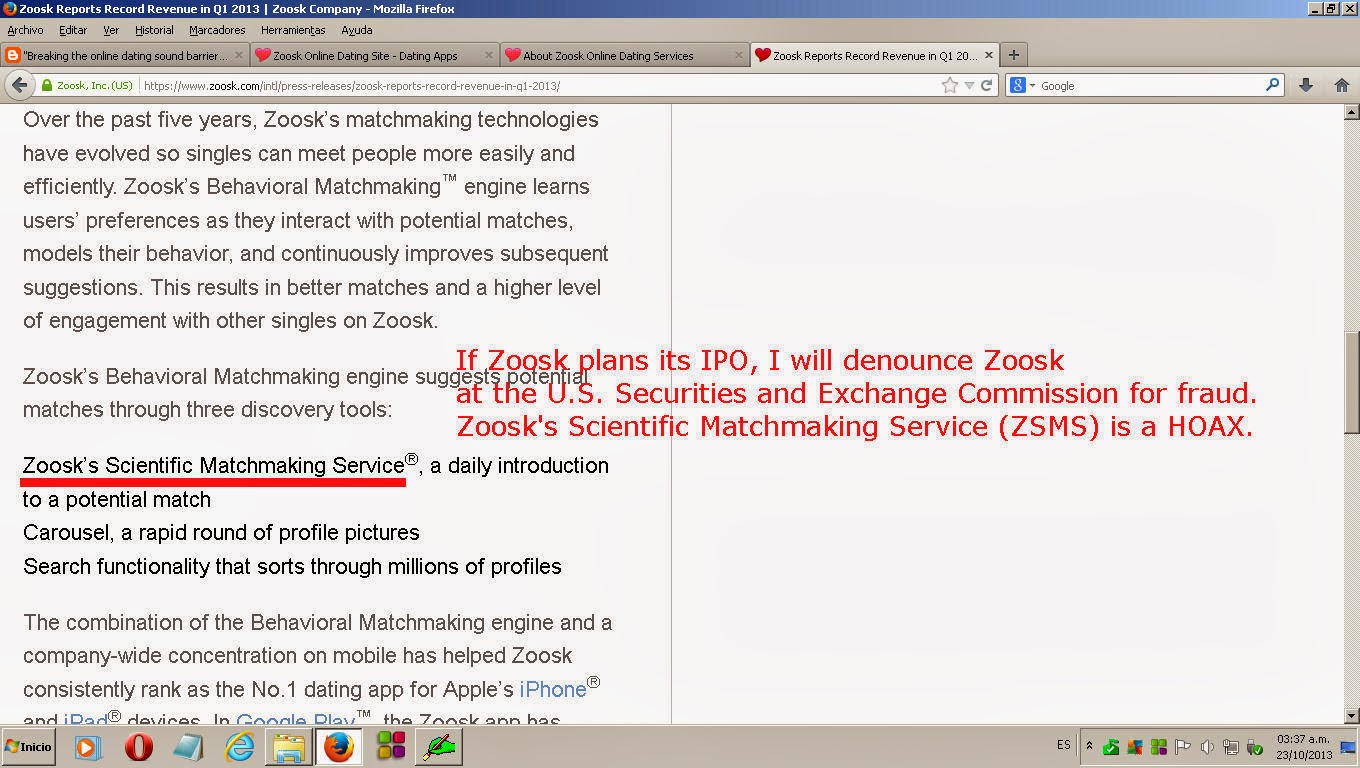Screen dimensions: 1360x768
Task: Click the Inicio start button
Action: [x=29, y=747]
